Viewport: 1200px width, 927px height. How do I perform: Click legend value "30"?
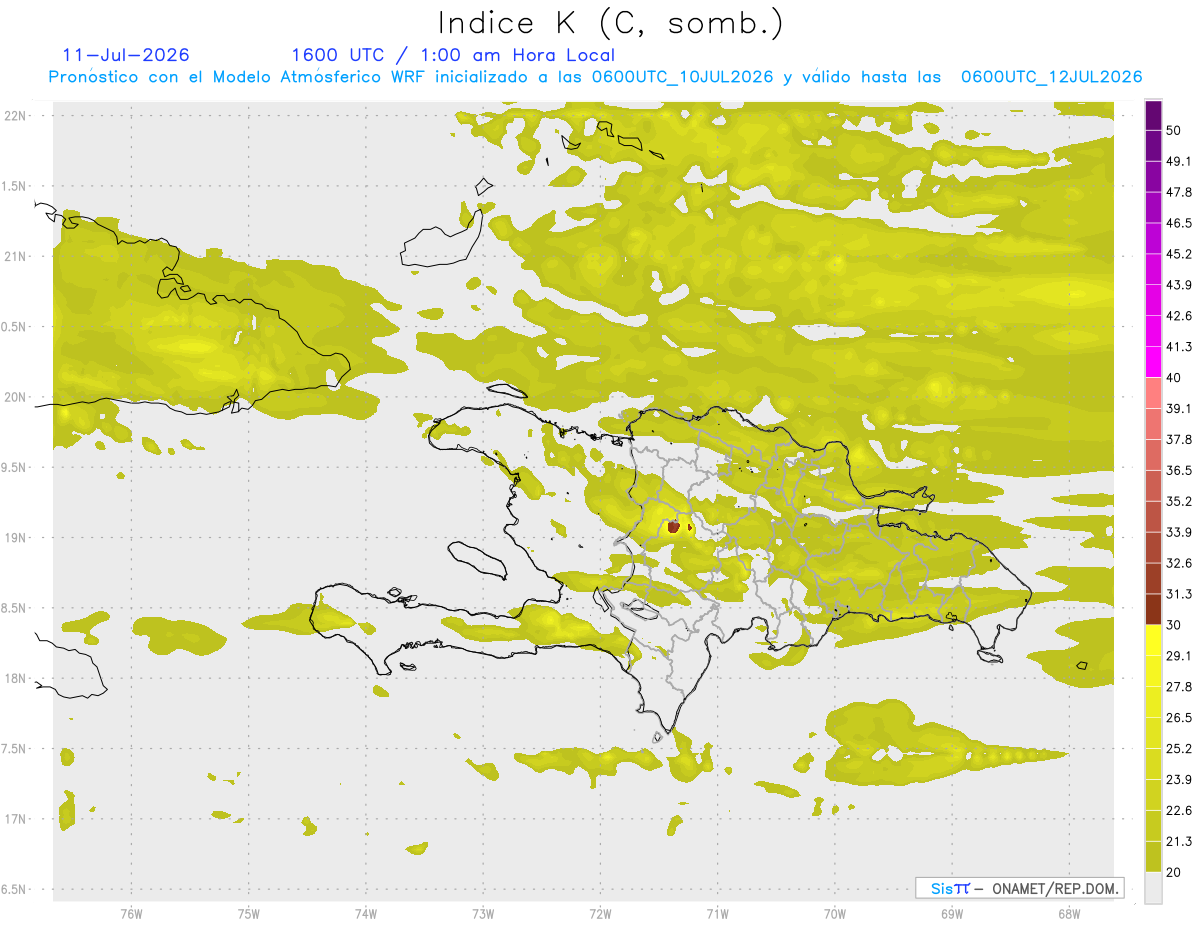tap(1174, 625)
